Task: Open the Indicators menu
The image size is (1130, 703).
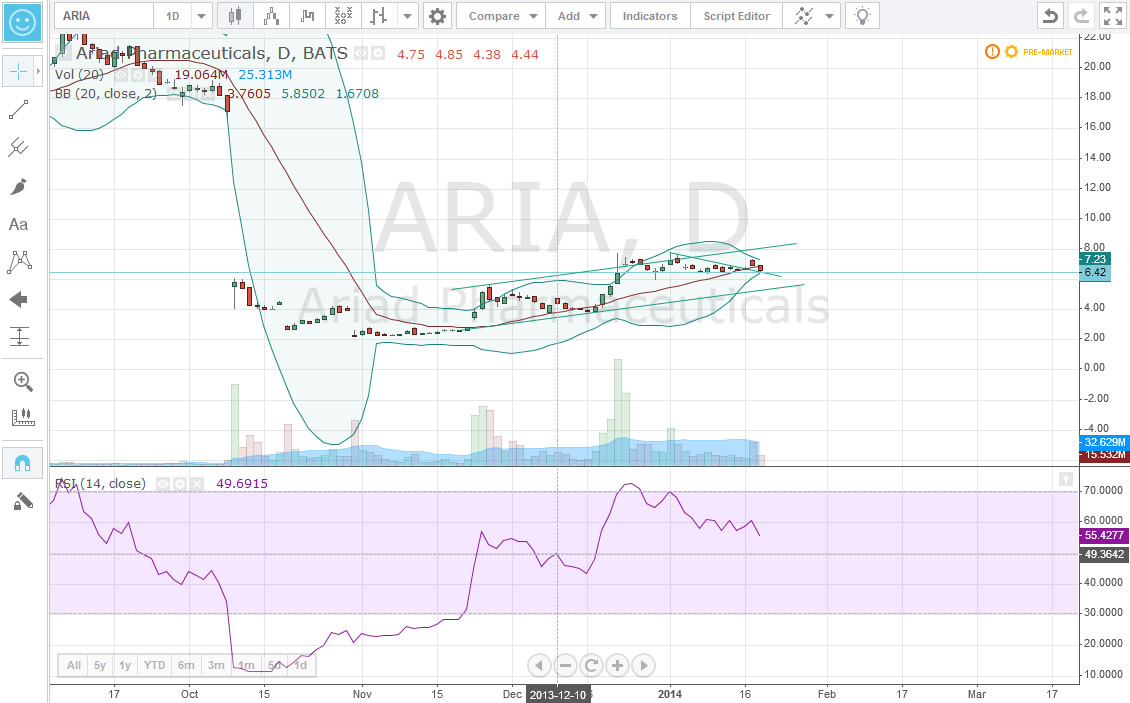Action: (x=649, y=15)
